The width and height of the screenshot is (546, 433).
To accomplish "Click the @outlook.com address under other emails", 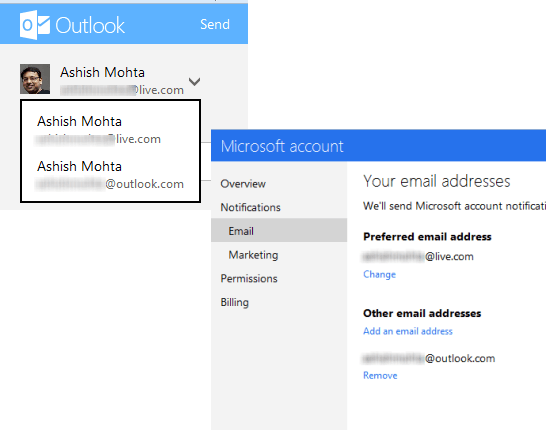I will (429, 358).
